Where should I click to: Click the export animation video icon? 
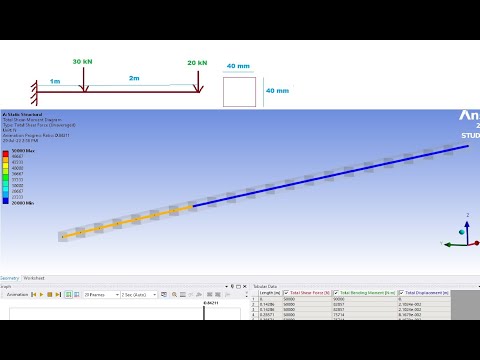[164, 295]
